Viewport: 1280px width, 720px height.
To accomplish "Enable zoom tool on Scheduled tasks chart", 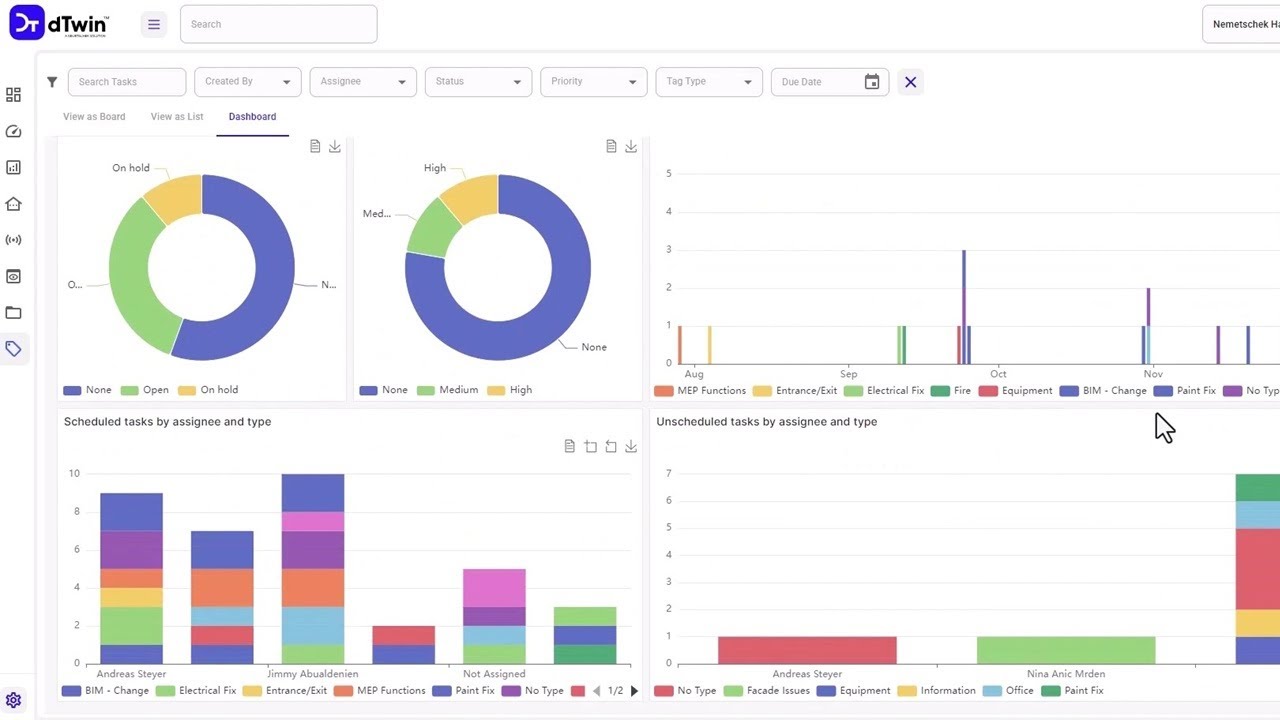I will point(590,446).
